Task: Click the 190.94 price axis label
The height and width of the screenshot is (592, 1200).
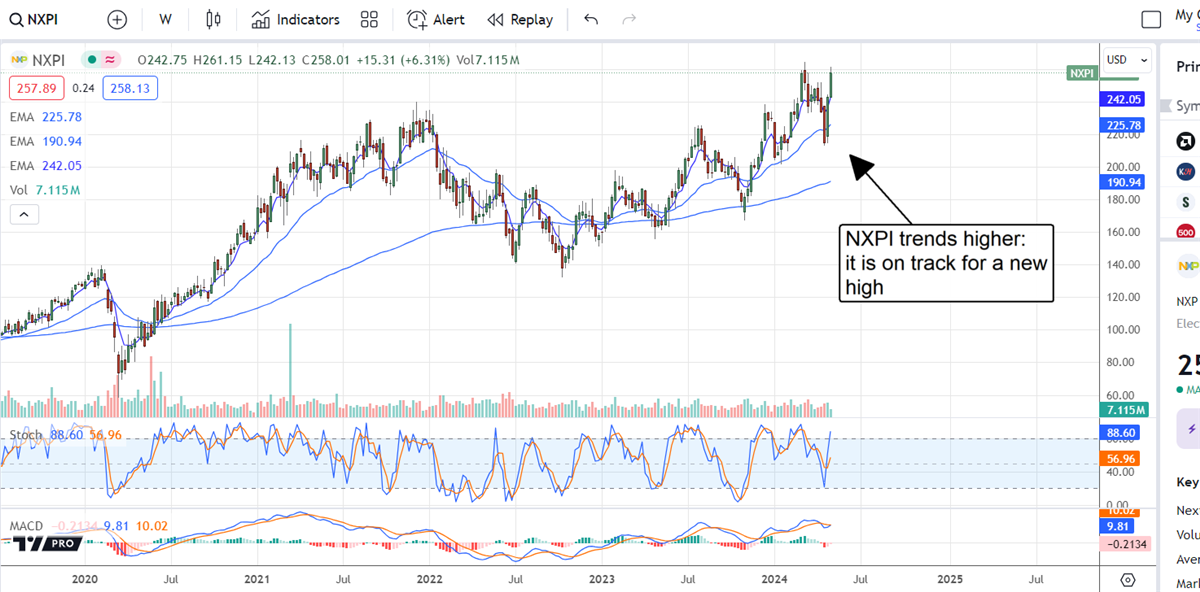Action: [1124, 182]
